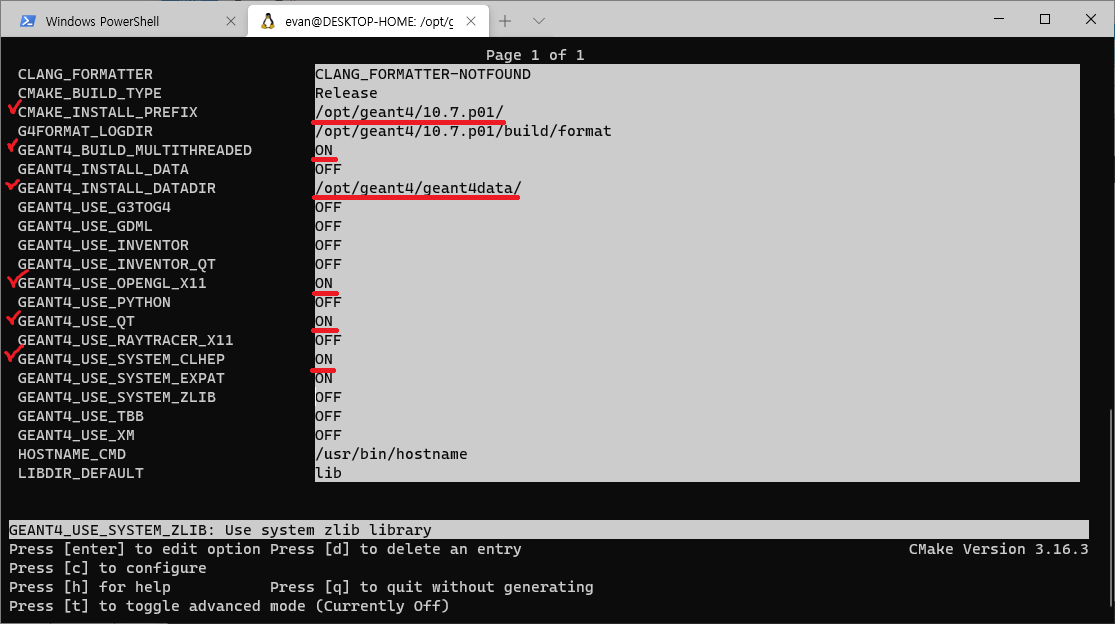
Task: Click the GEANT4_USE_SYSTEM_ZLIB OFF value
Action: tap(328, 397)
